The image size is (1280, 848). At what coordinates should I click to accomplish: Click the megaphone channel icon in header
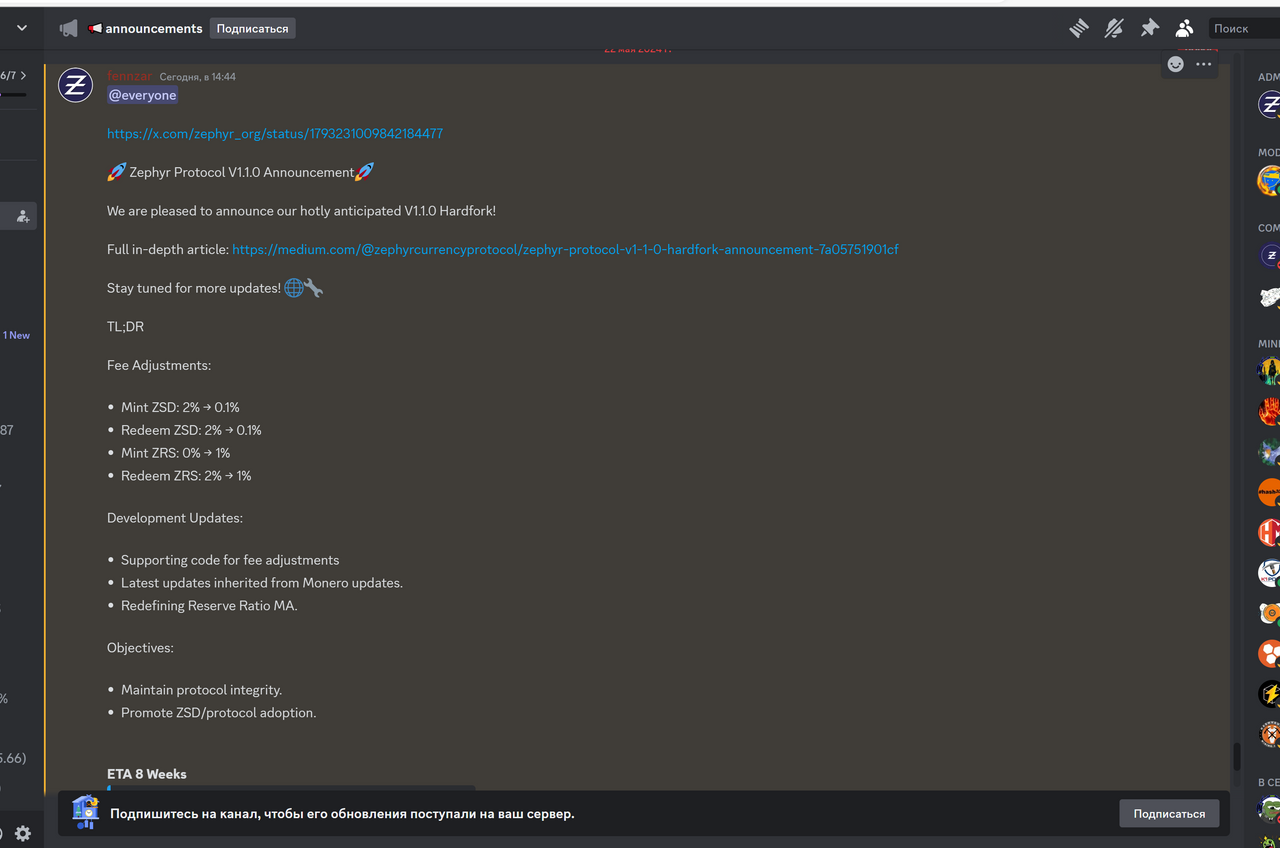(69, 29)
